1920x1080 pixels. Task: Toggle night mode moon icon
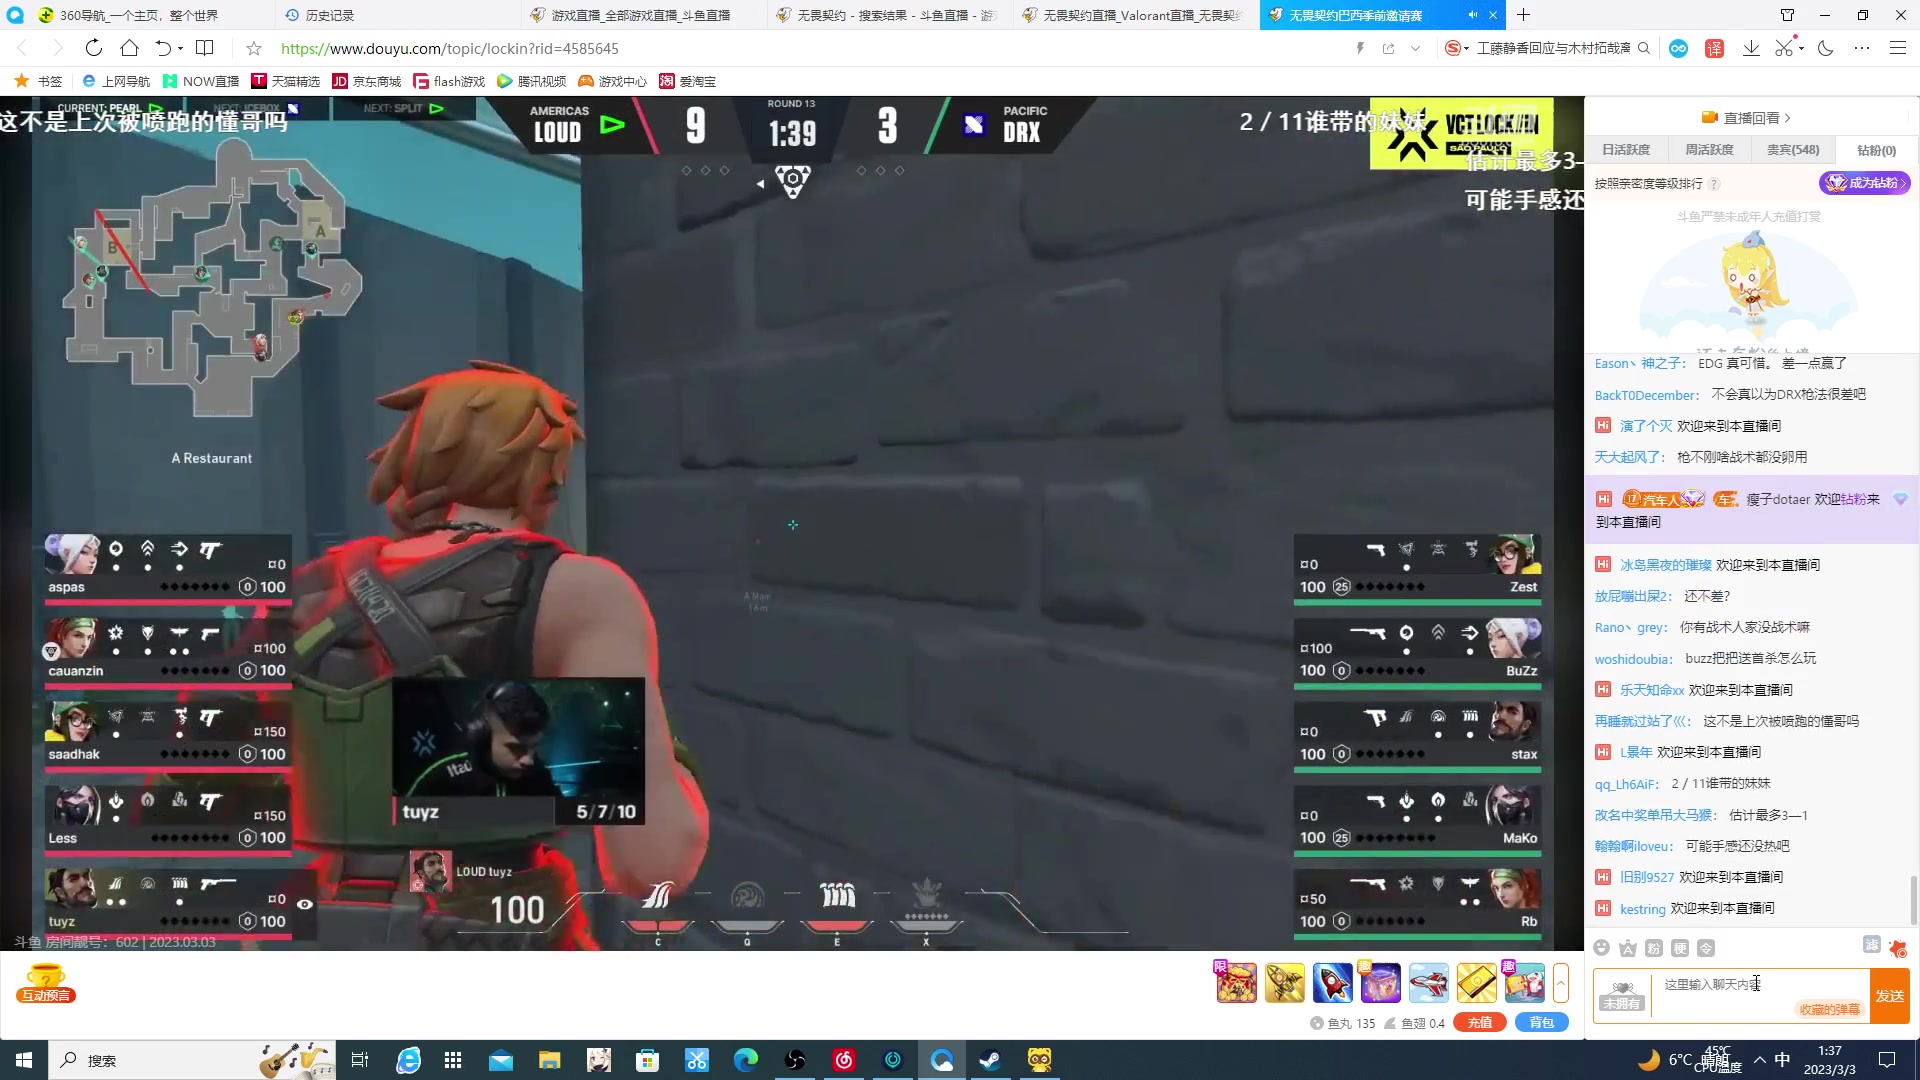1826,48
